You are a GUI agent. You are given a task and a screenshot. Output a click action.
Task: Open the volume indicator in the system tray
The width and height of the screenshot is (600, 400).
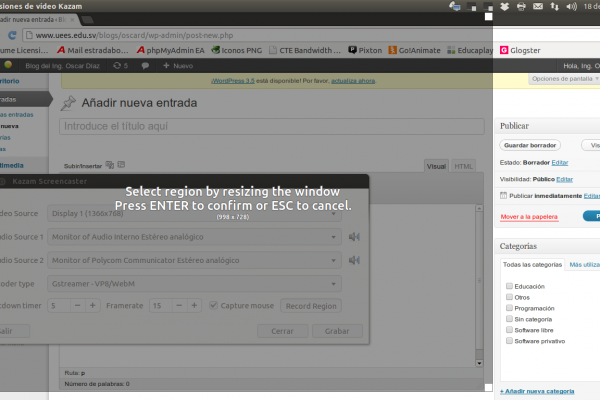coord(571,6)
